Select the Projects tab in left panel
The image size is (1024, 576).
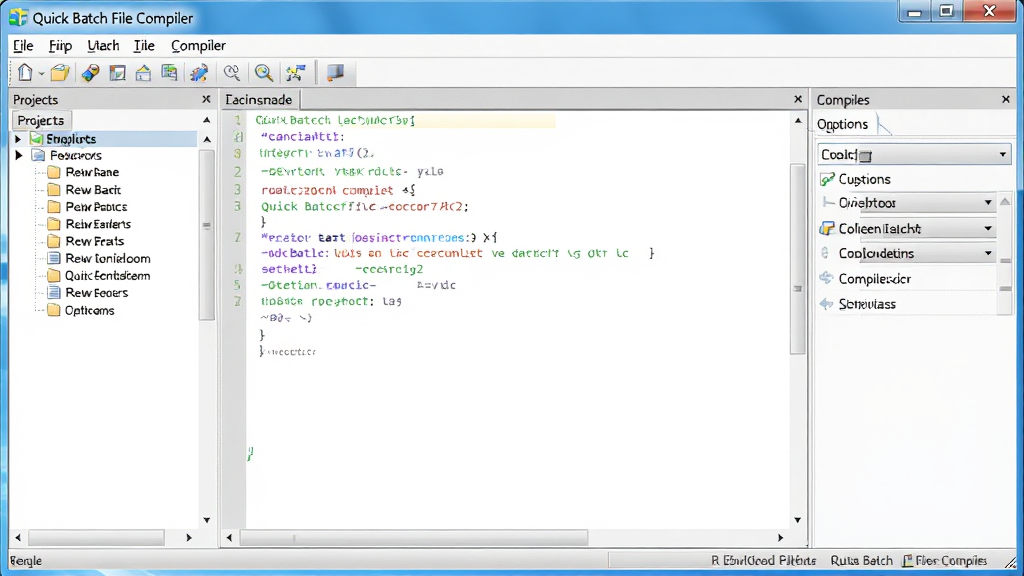click(x=40, y=120)
